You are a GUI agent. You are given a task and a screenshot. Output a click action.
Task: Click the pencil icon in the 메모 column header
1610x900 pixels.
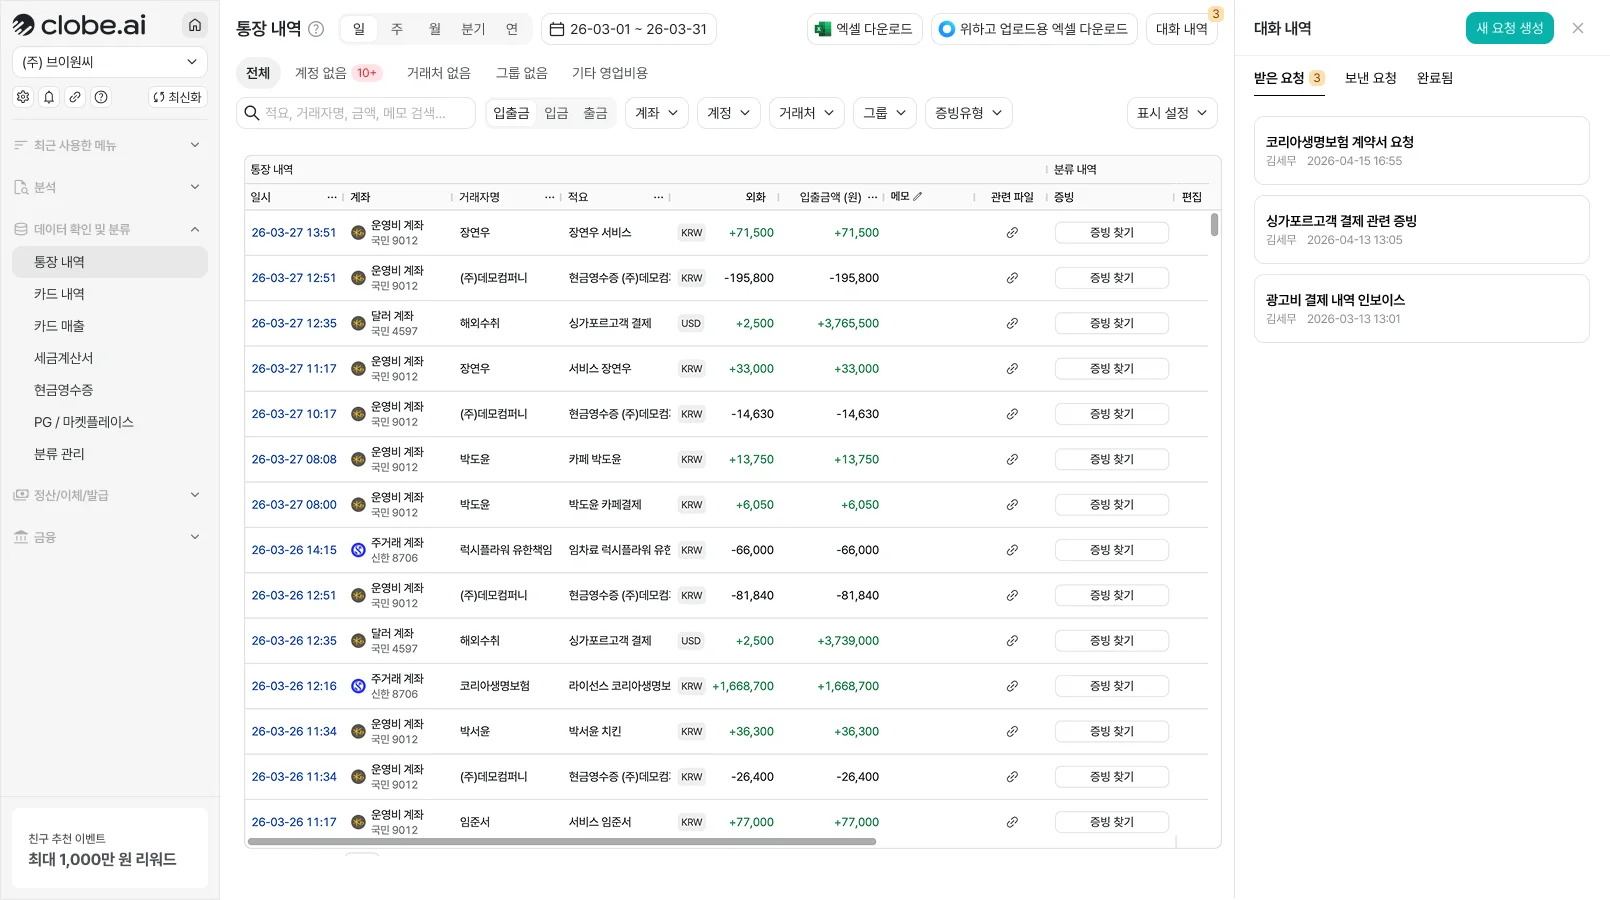(917, 197)
